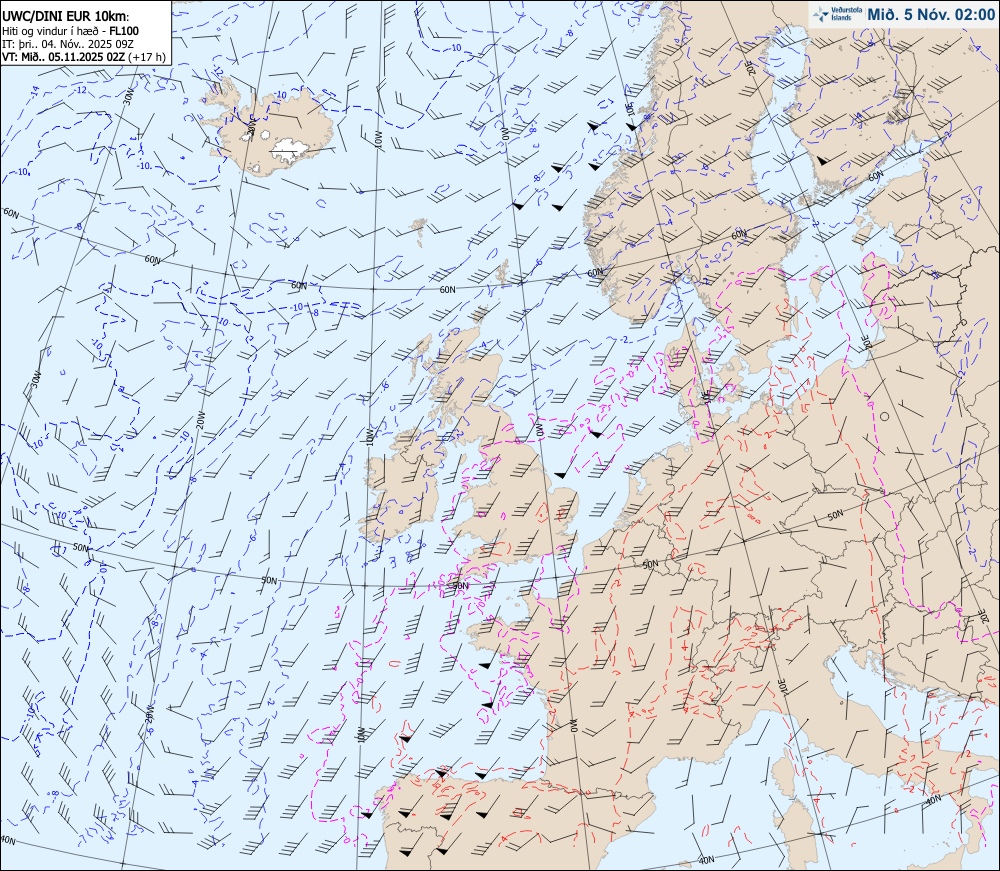Viewport: 1000px width, 871px height.
Task: Click the "IT: þri.. 04. Nóv.. 2025 09Z" line
Action: (x=68, y=44)
